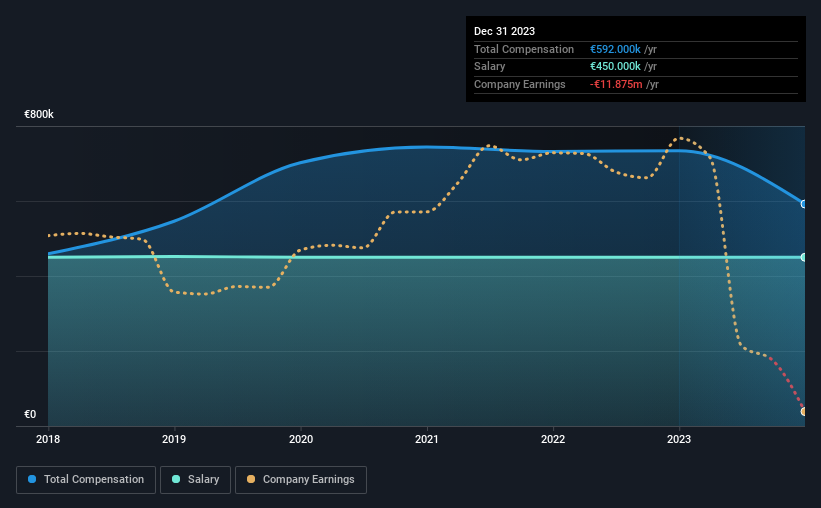Click the 2018 x-axis label
821x508 pixels.
click(48, 439)
